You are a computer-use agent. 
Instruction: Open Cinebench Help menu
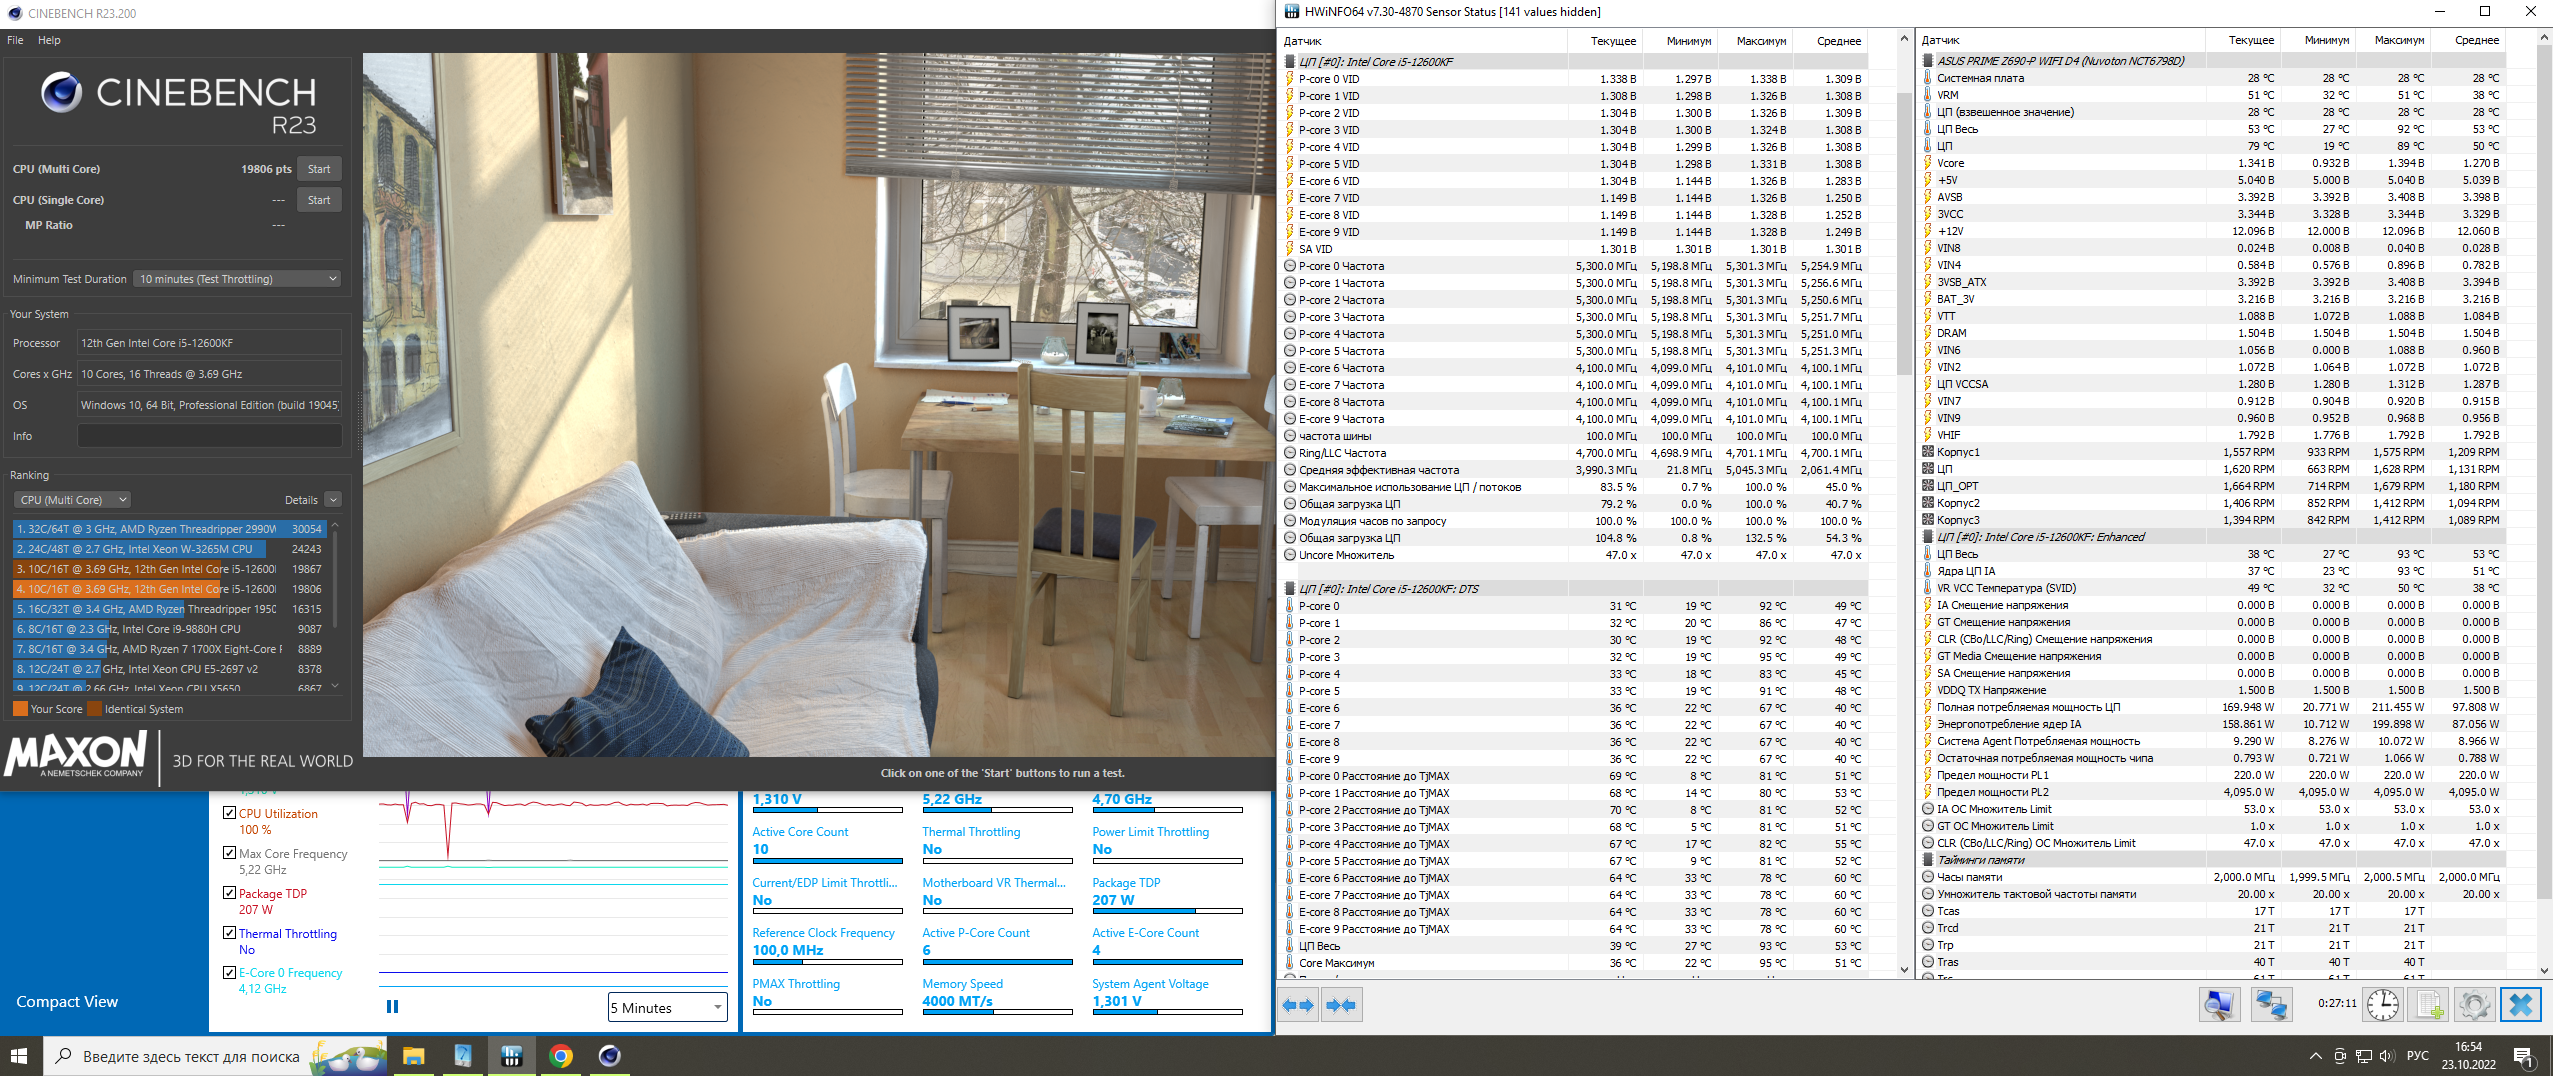tap(49, 40)
